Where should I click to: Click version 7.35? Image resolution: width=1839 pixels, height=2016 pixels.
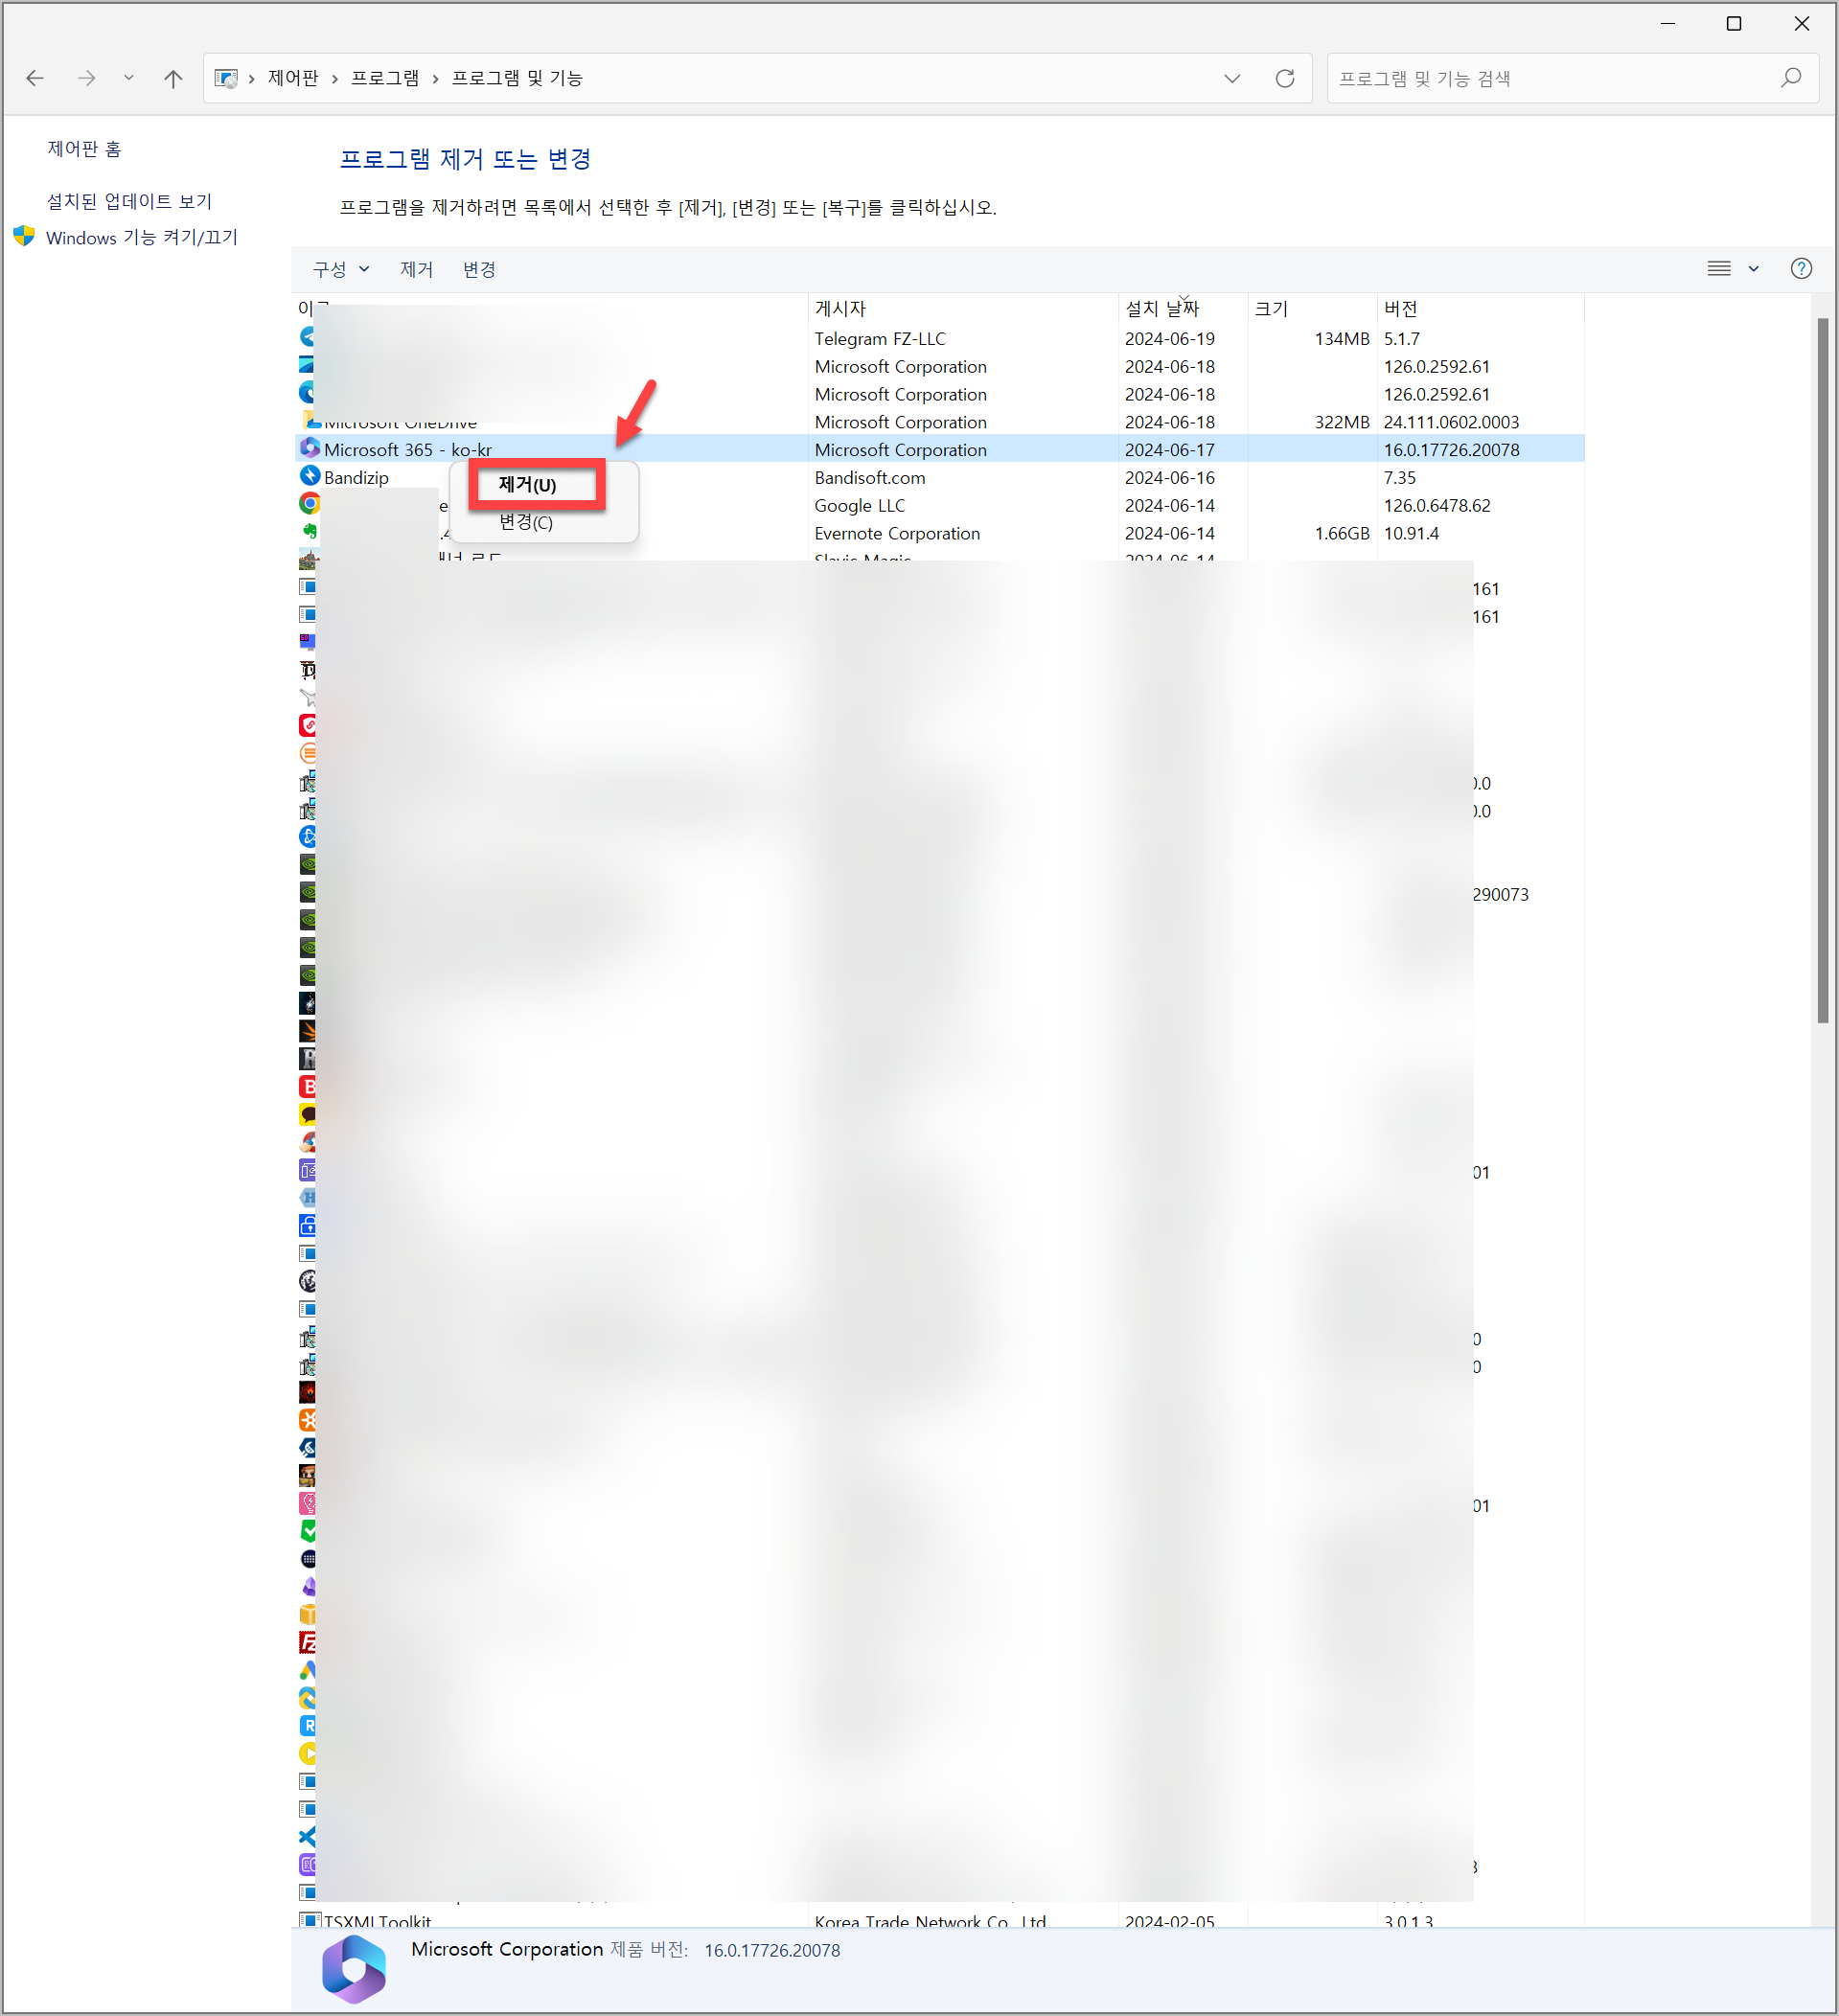click(x=1400, y=477)
